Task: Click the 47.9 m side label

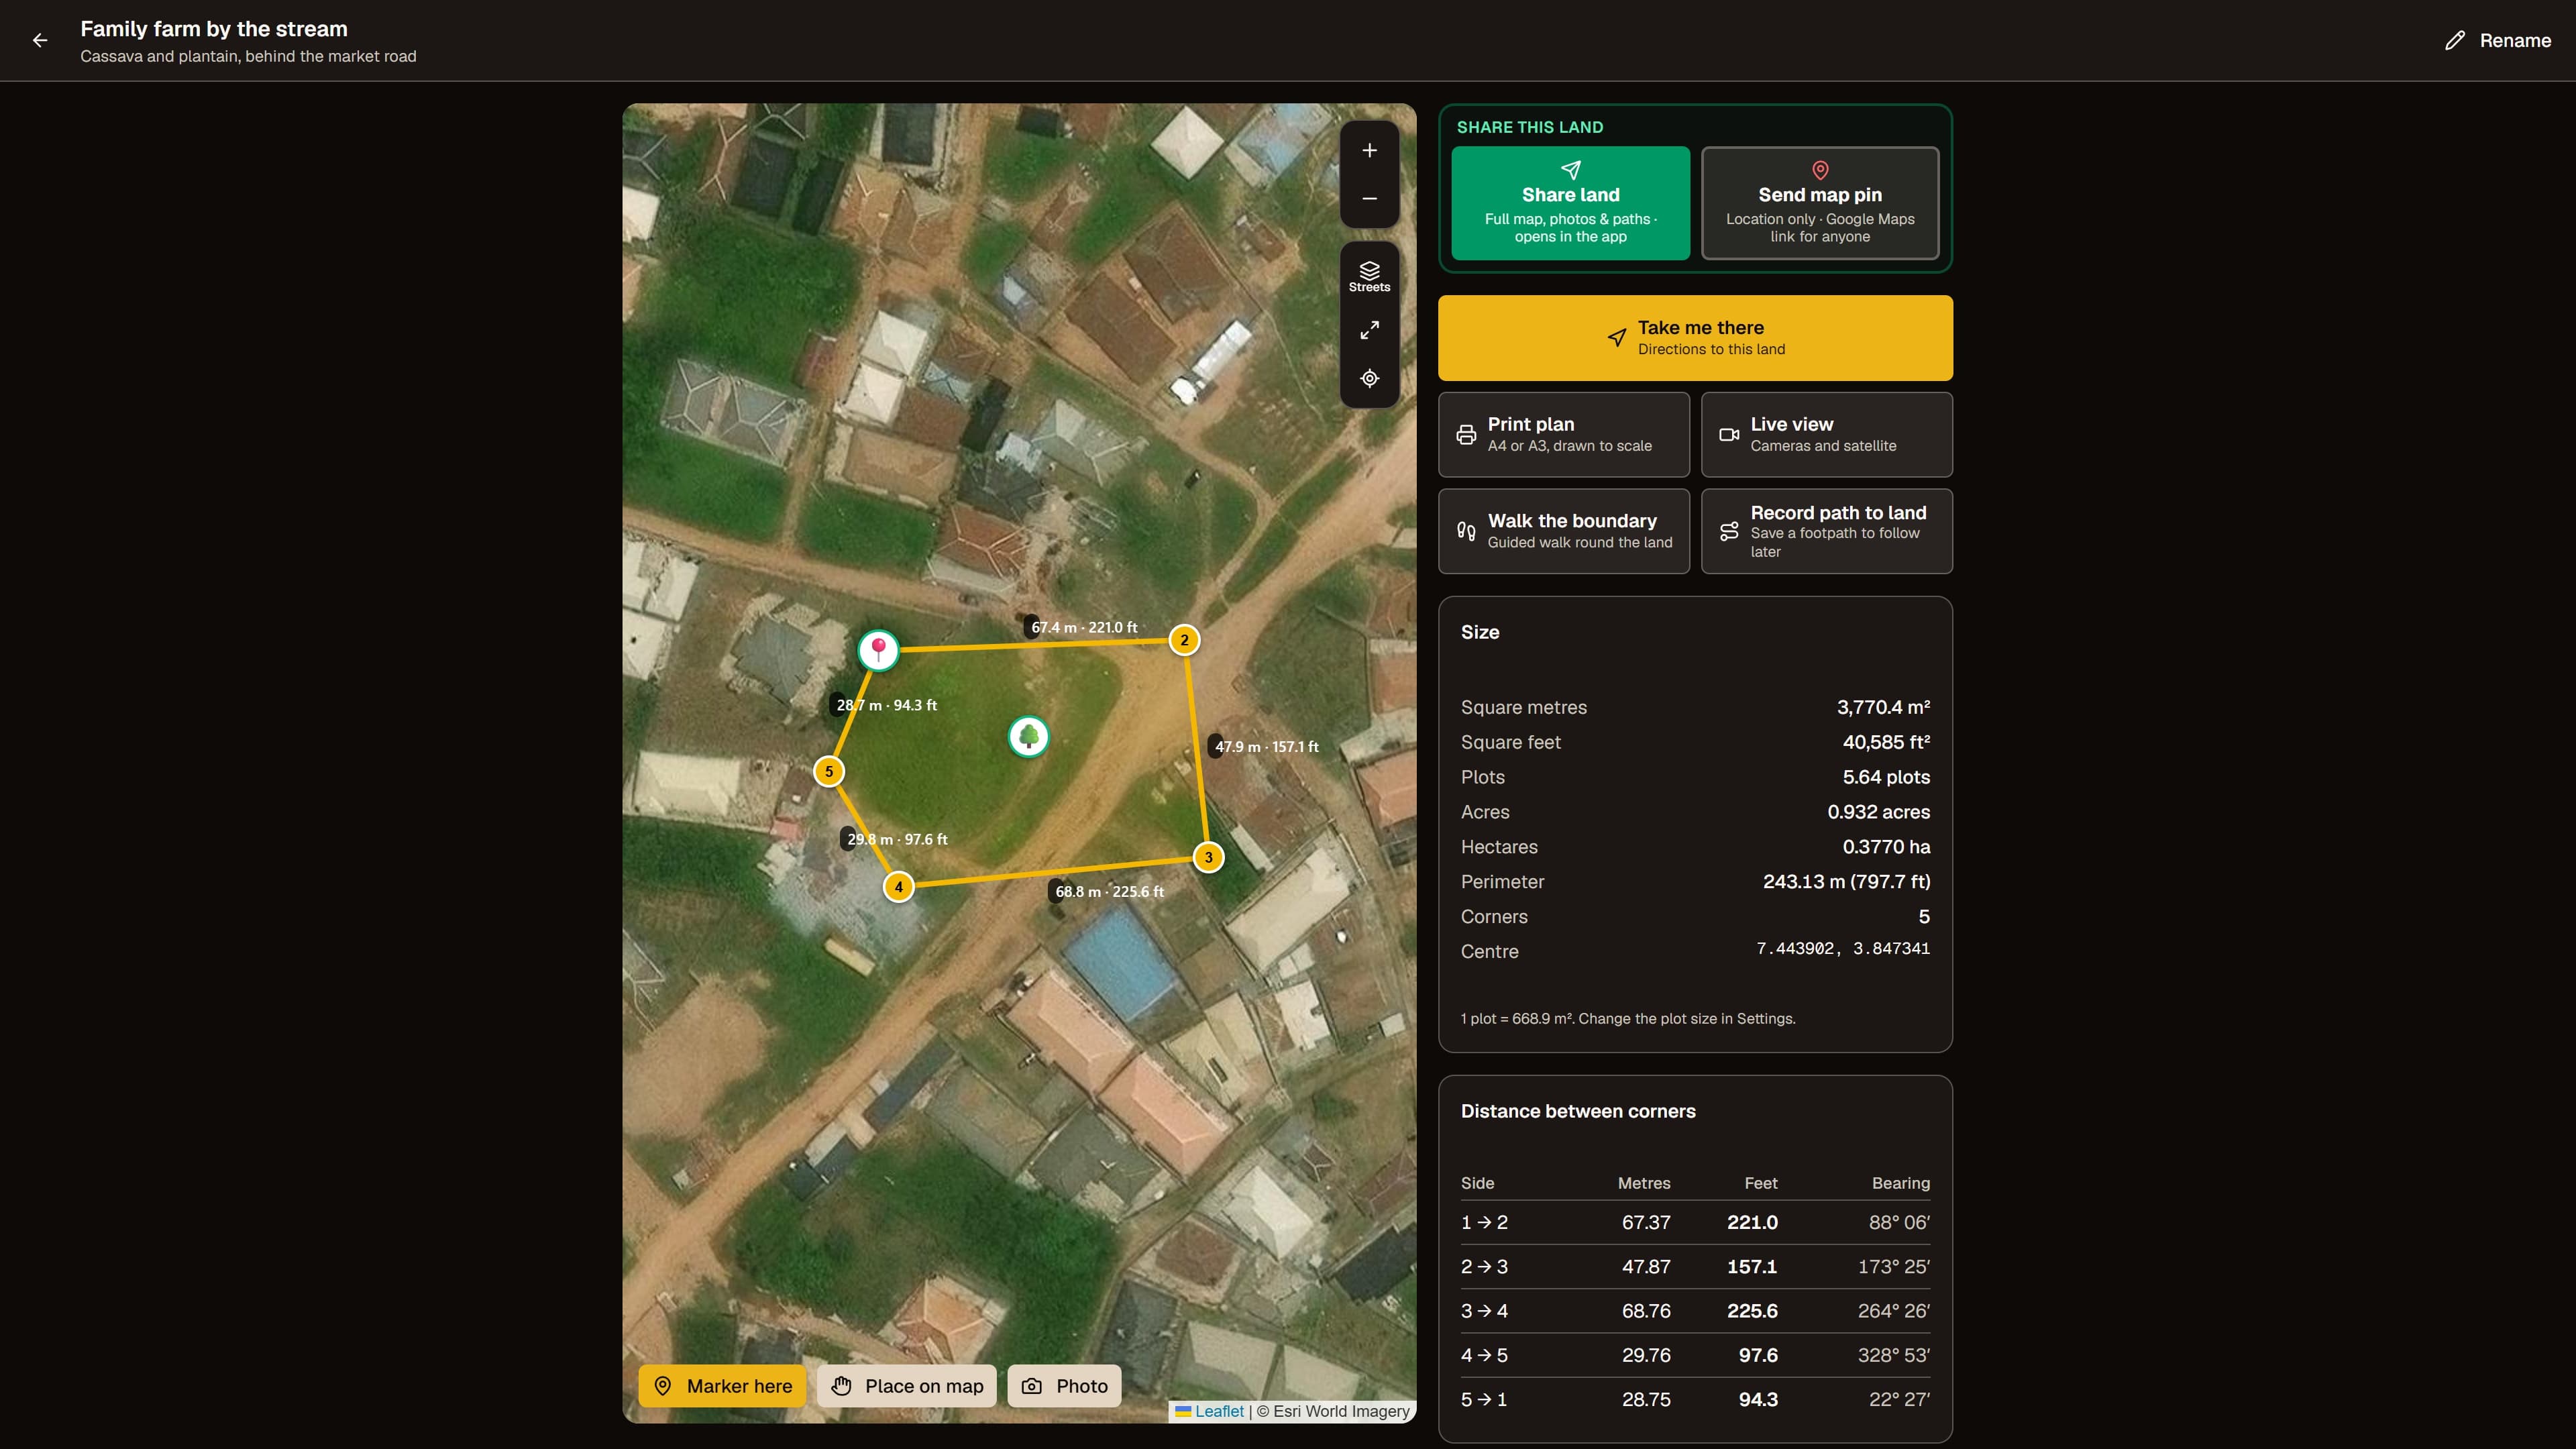Action: pyautogui.click(x=1266, y=746)
